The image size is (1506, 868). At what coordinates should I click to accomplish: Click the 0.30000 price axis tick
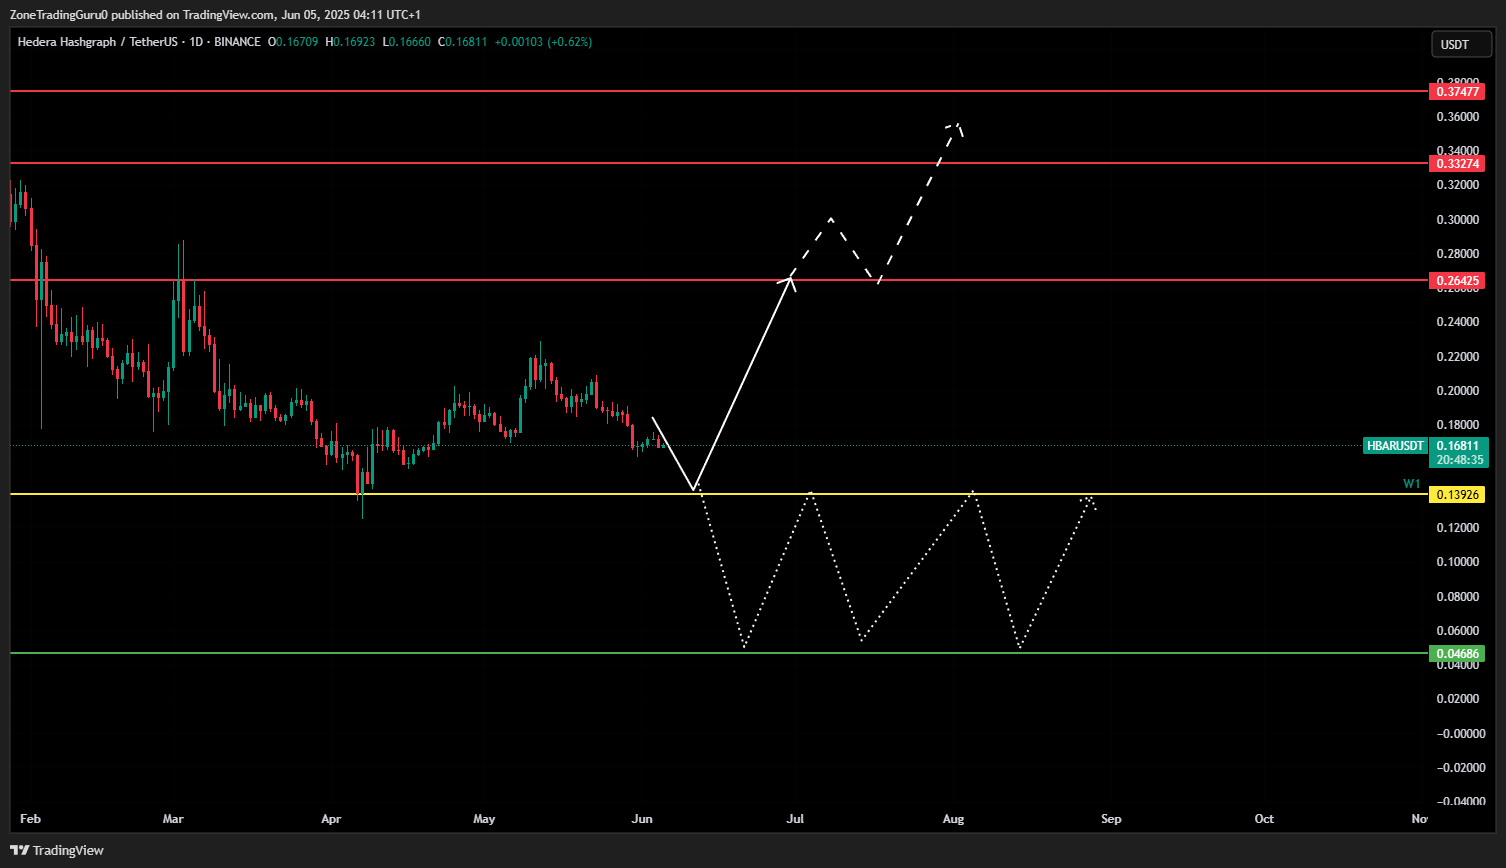(1458, 220)
